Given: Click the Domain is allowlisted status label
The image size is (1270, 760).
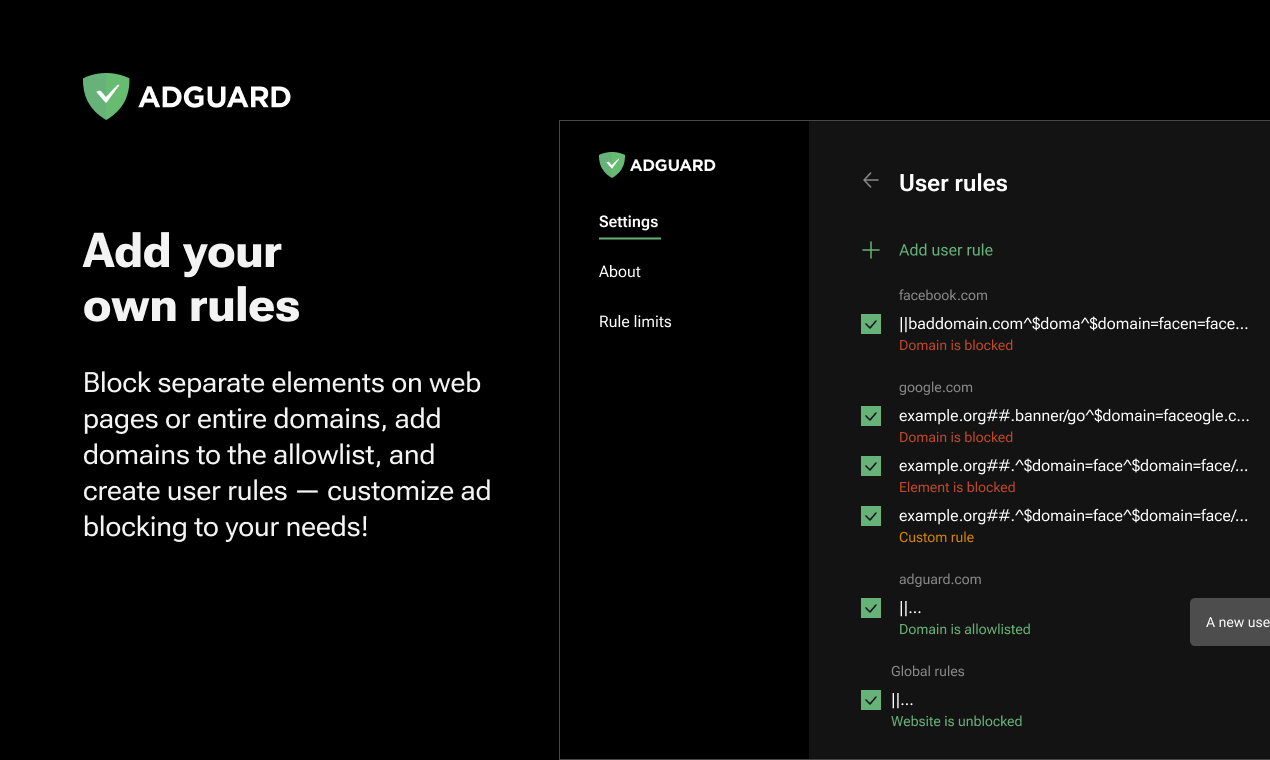Looking at the screenshot, I should 964,629.
